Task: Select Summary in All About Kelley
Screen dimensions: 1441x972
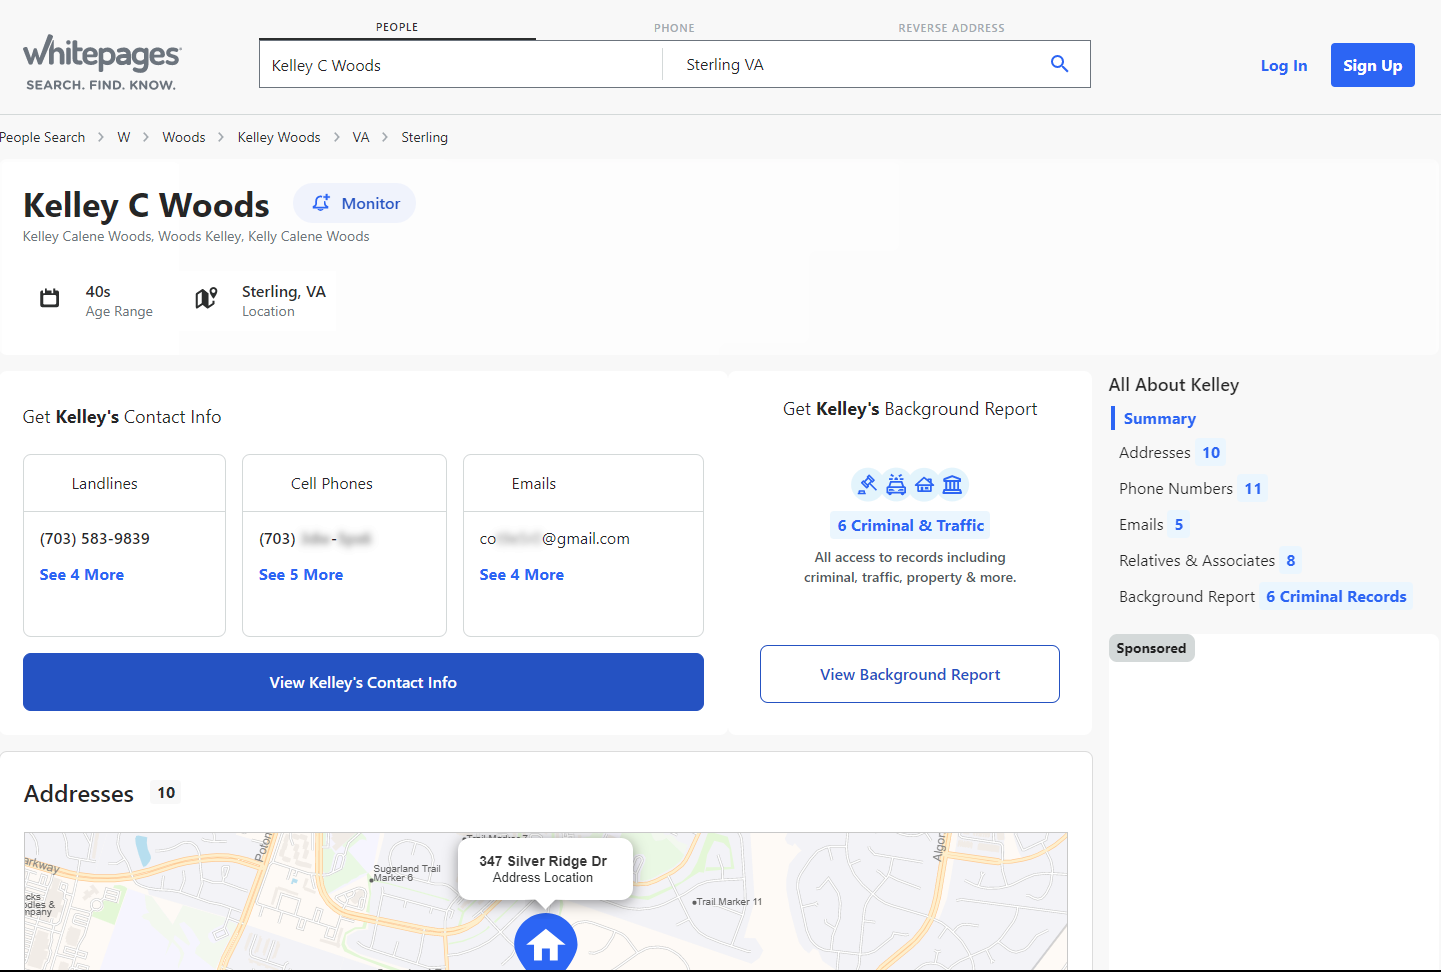Action: 1160,419
